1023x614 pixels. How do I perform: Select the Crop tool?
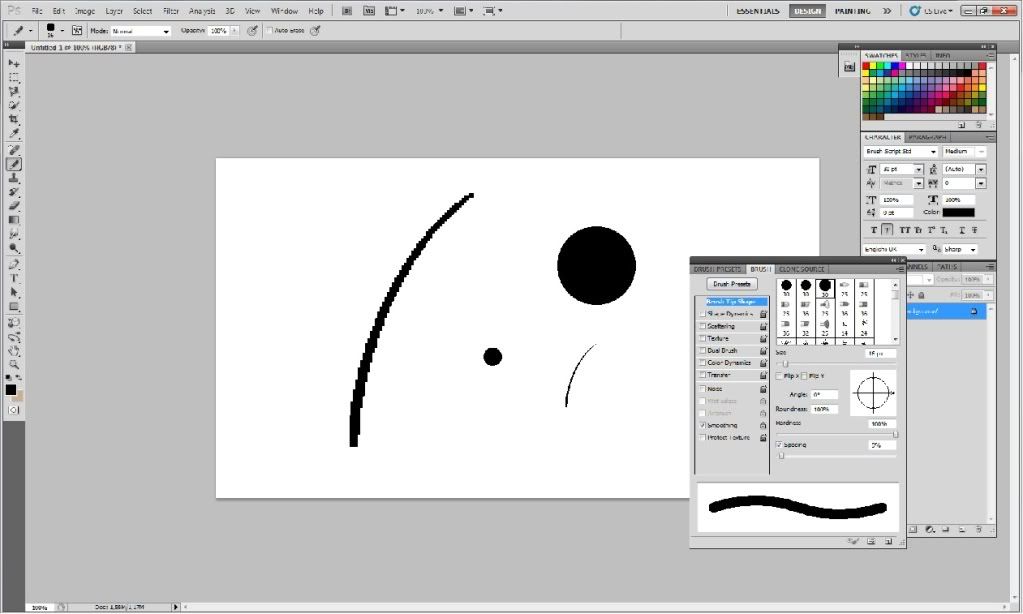[14, 119]
